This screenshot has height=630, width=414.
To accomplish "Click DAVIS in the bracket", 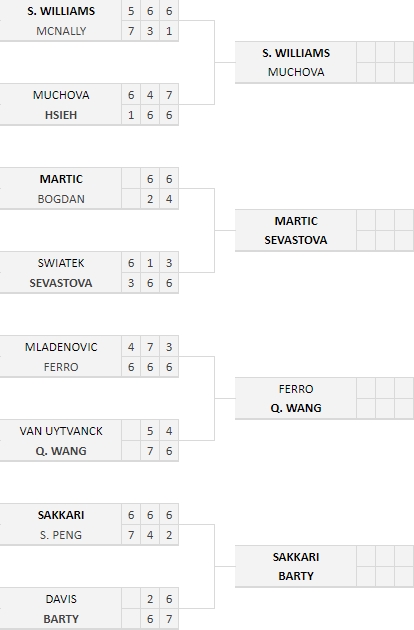I will 61,599.
